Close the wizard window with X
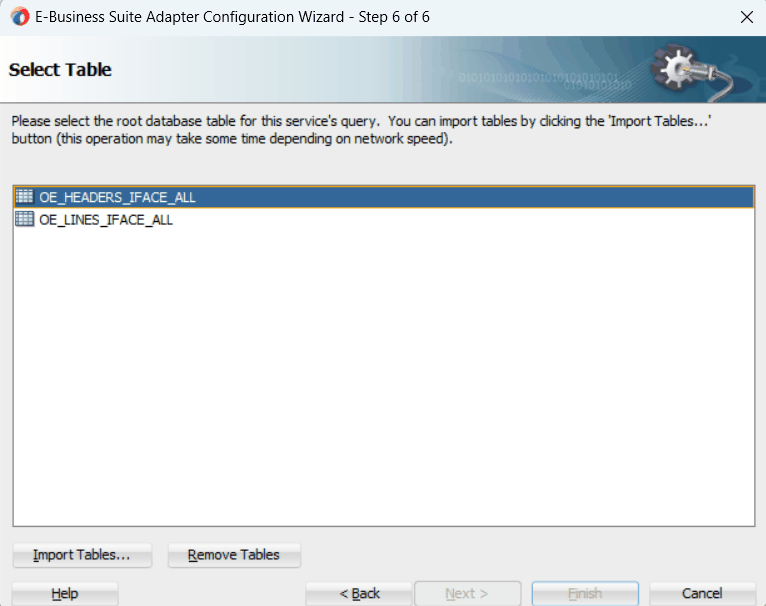 (746, 17)
